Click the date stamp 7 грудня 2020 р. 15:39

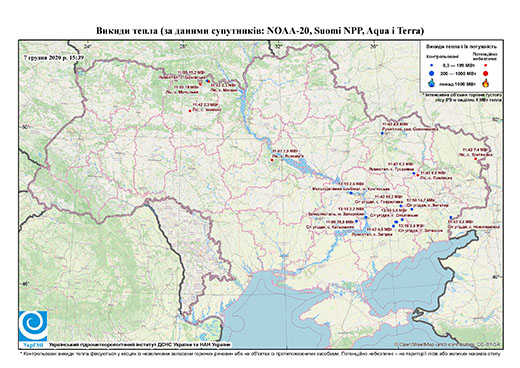click(54, 57)
